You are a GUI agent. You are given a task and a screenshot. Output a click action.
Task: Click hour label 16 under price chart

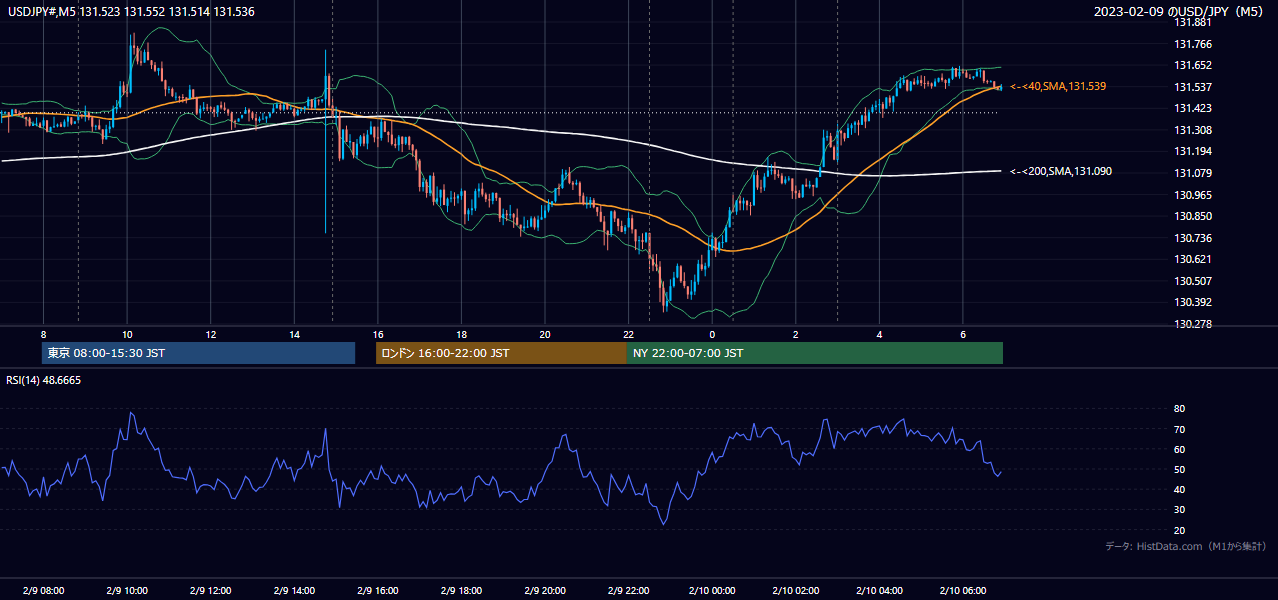tap(377, 334)
